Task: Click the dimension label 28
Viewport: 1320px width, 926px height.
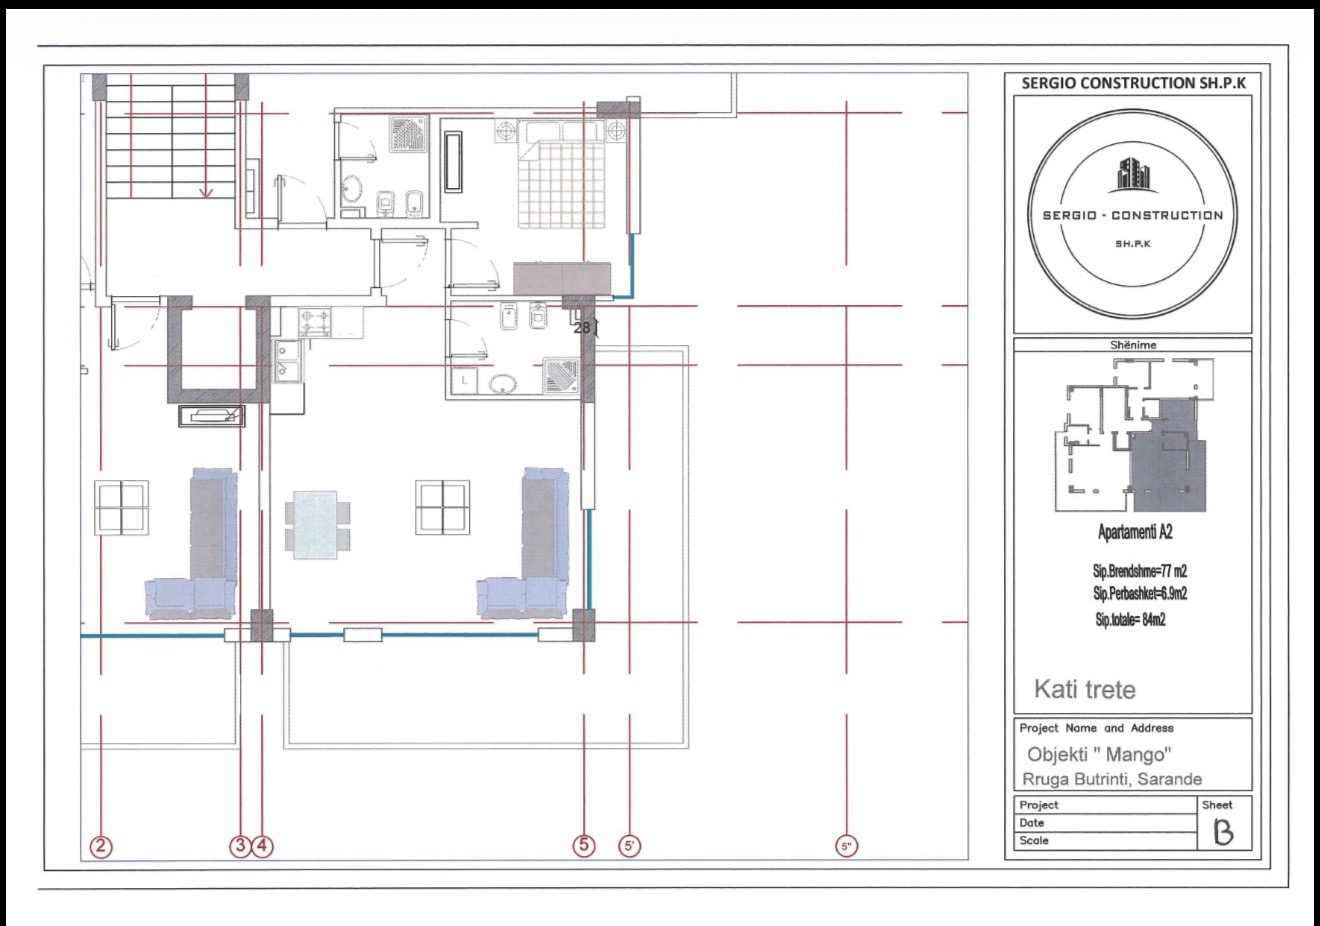Action: (x=582, y=326)
